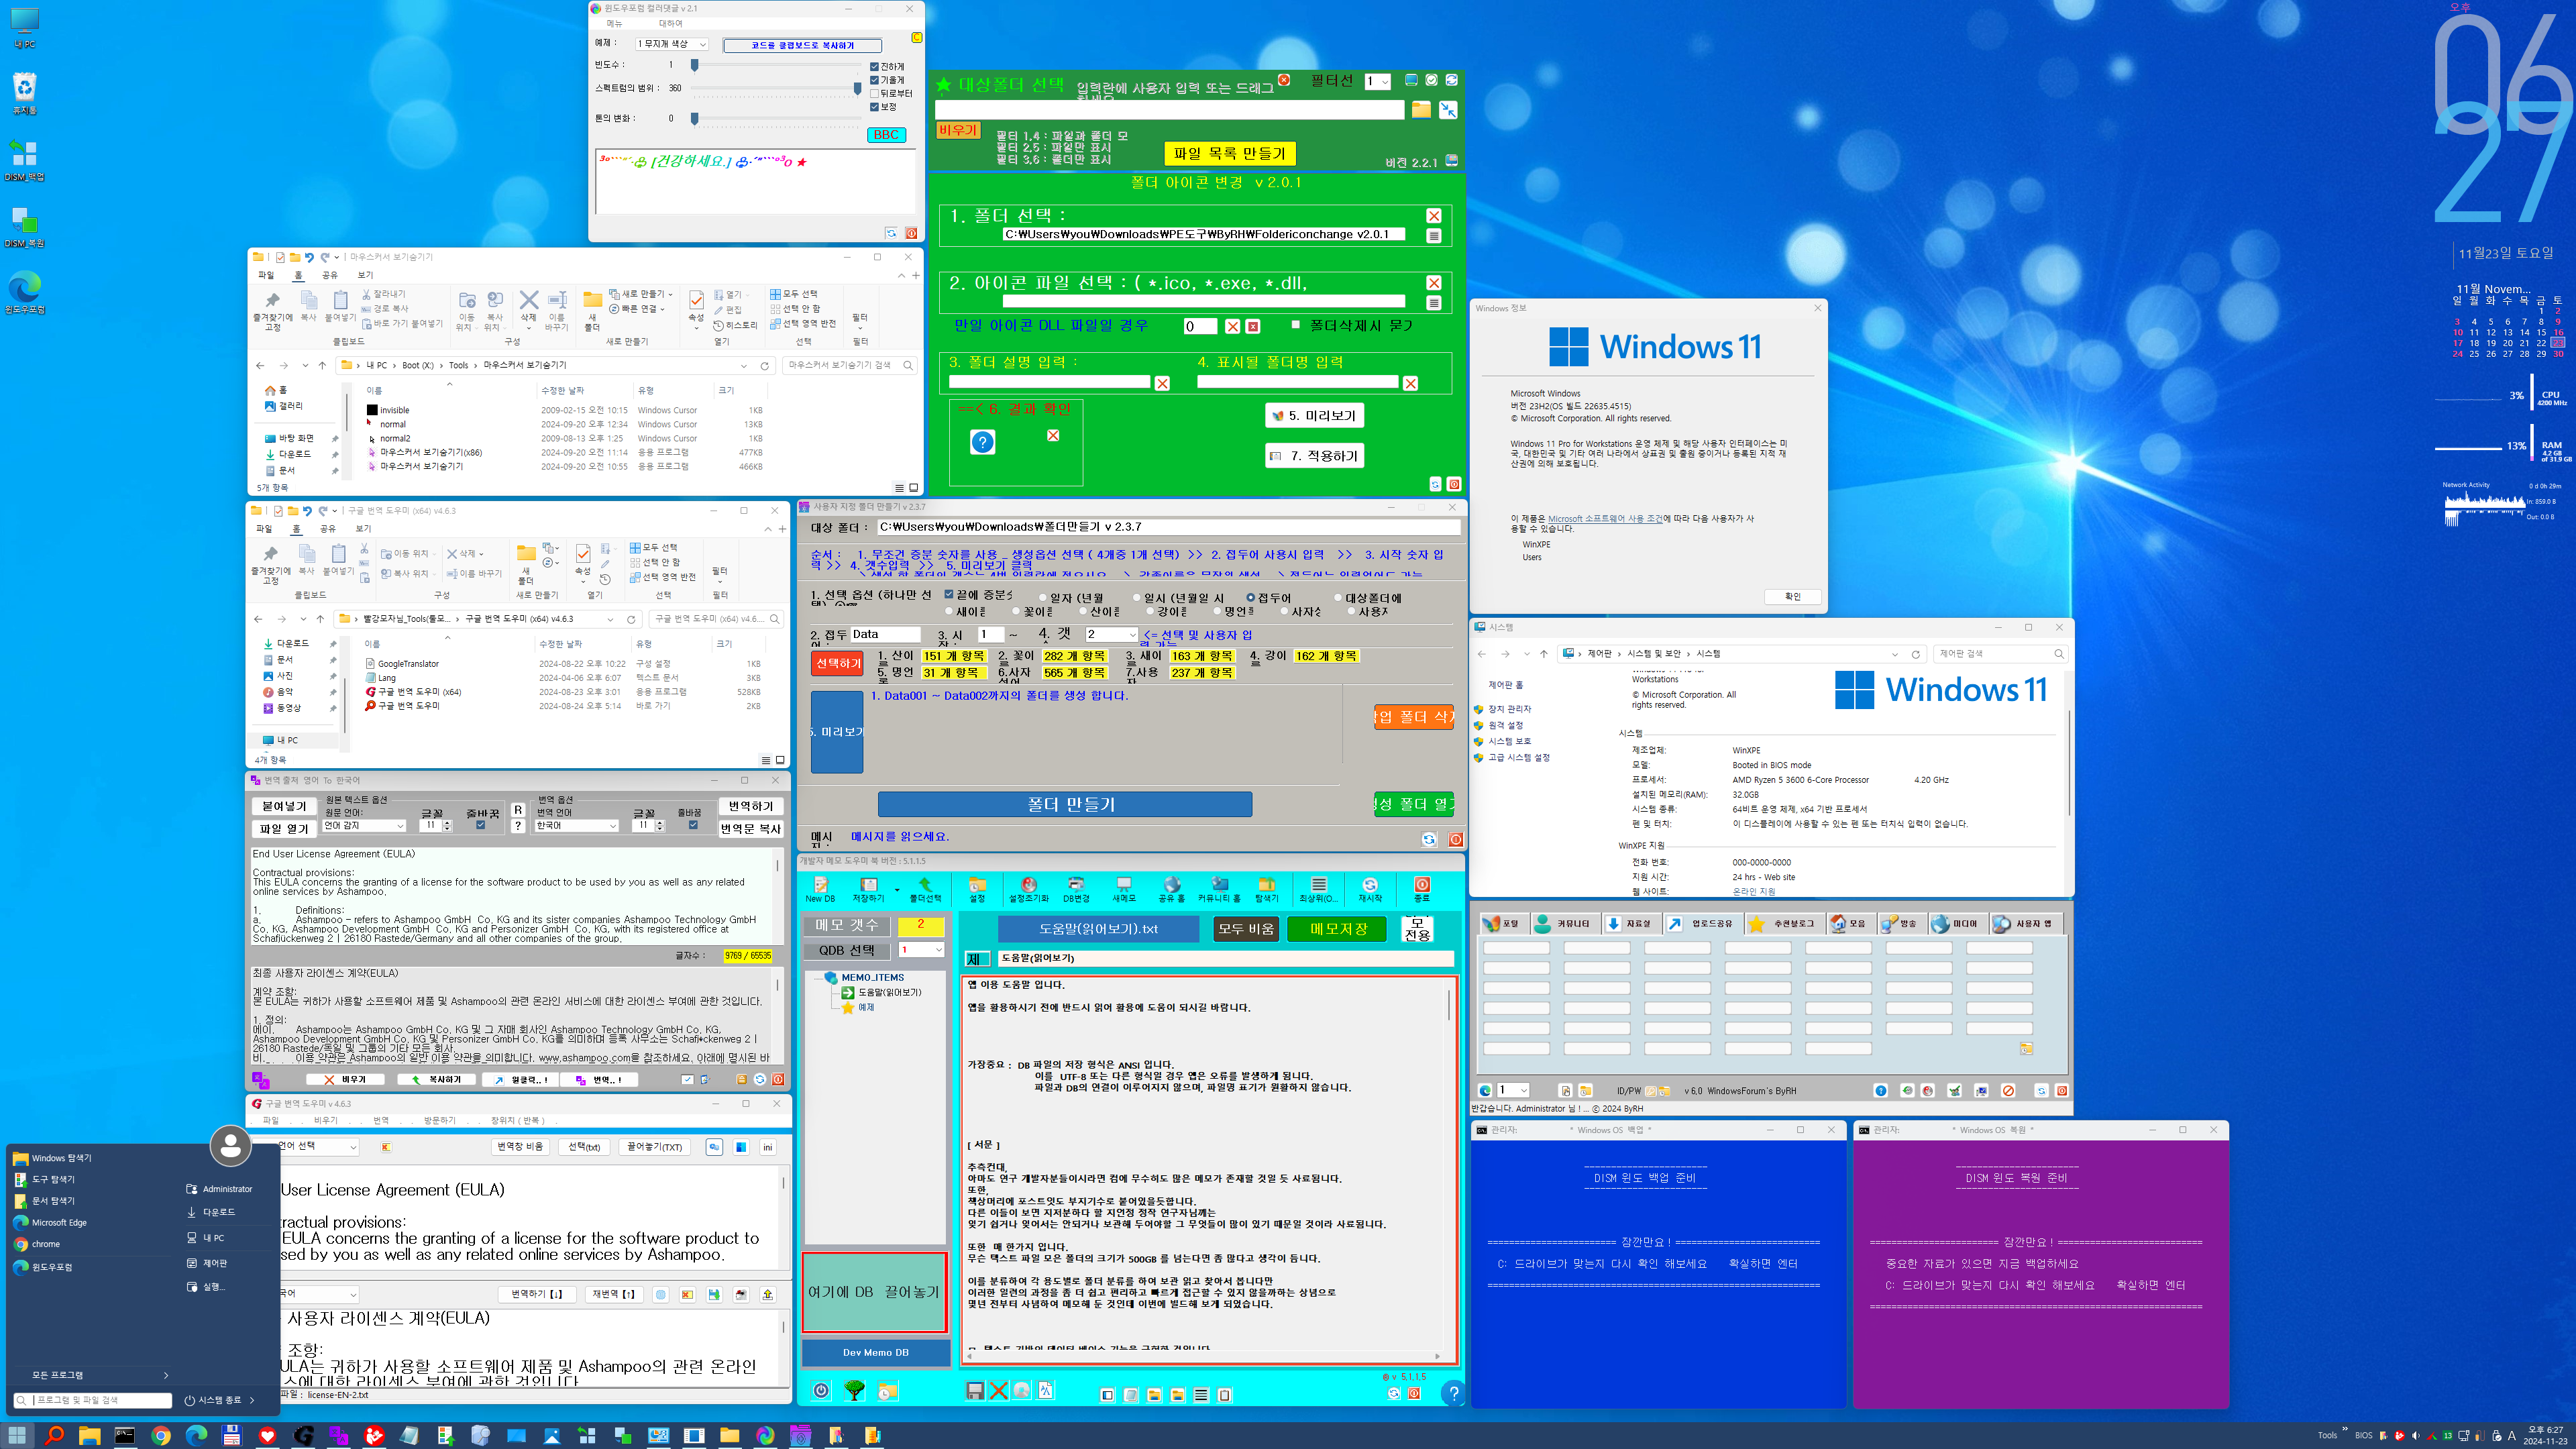Click 메모저장 green button
Screen dimensions: 2576x1449
point(1338,929)
